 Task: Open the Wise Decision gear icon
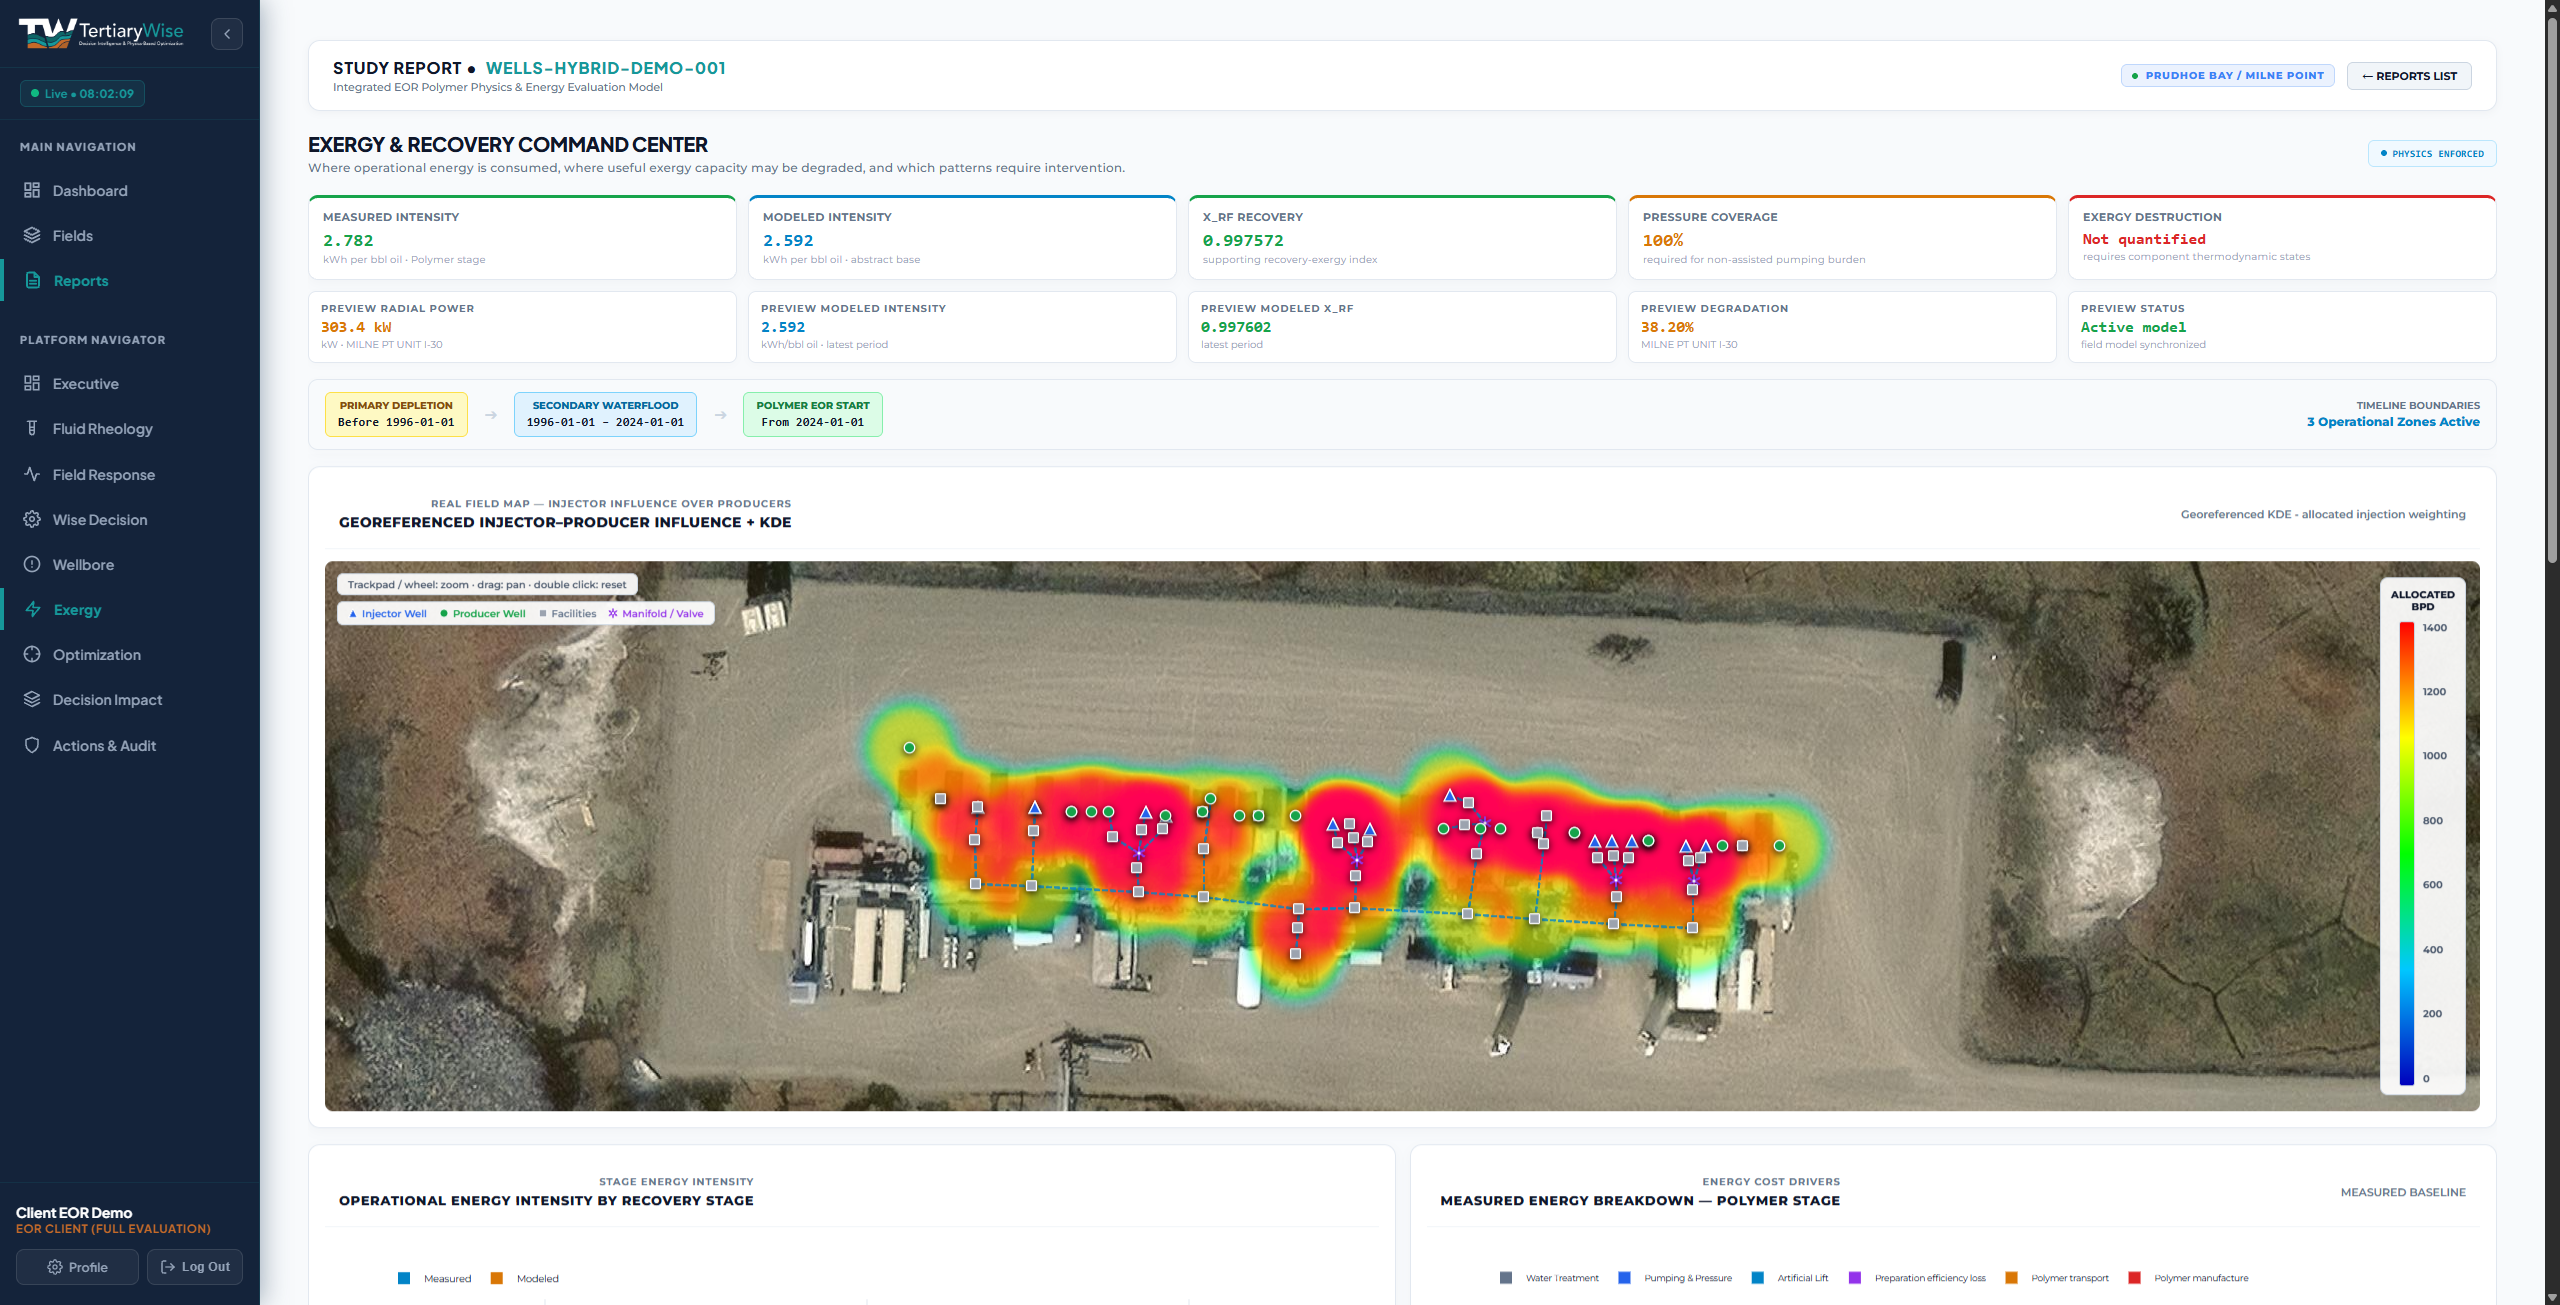[x=32, y=519]
